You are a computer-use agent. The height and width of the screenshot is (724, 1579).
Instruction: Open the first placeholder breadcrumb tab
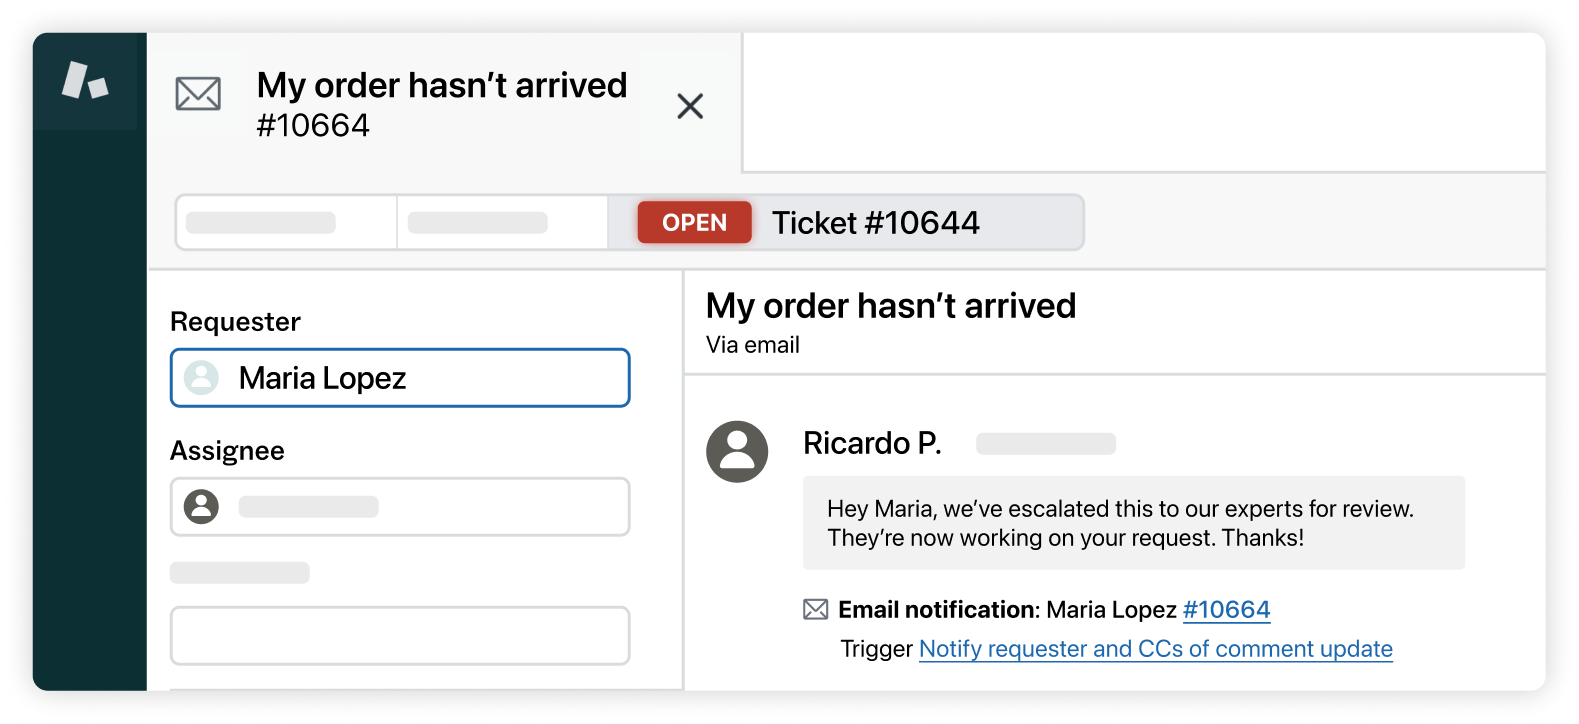[285, 222]
